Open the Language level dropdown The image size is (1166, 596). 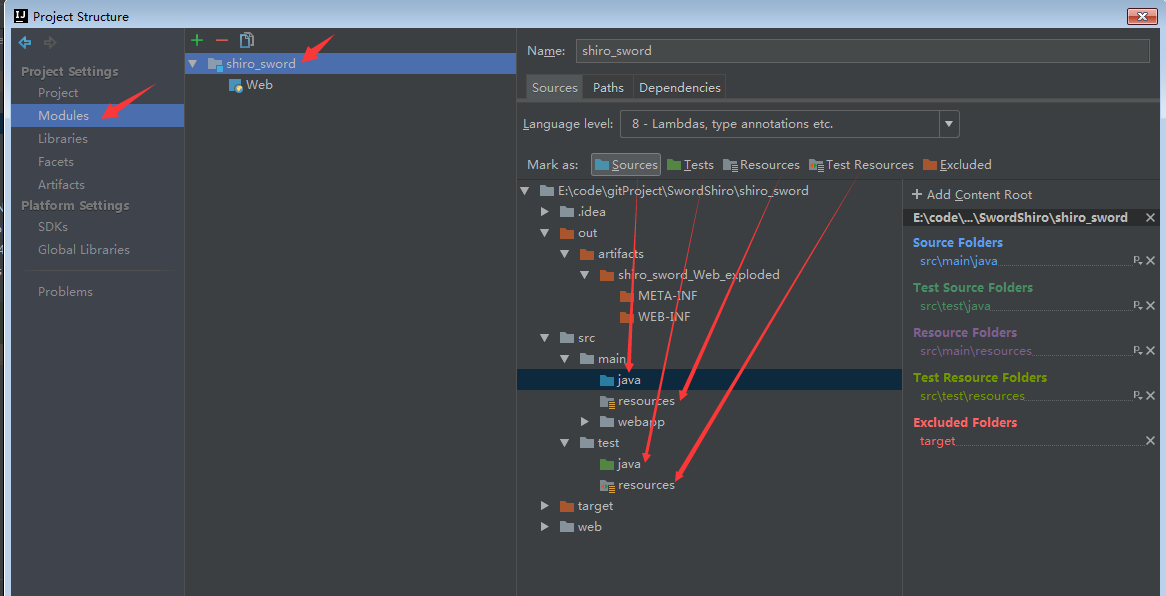948,124
